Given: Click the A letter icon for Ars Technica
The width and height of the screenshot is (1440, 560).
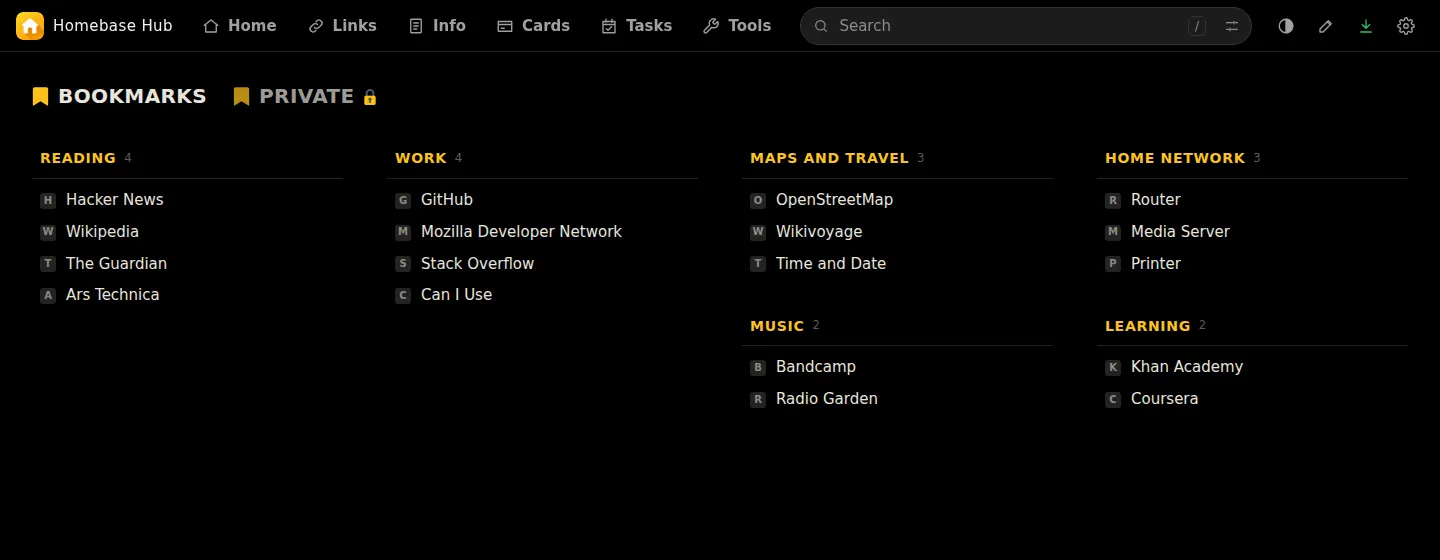Looking at the screenshot, I should (48, 296).
